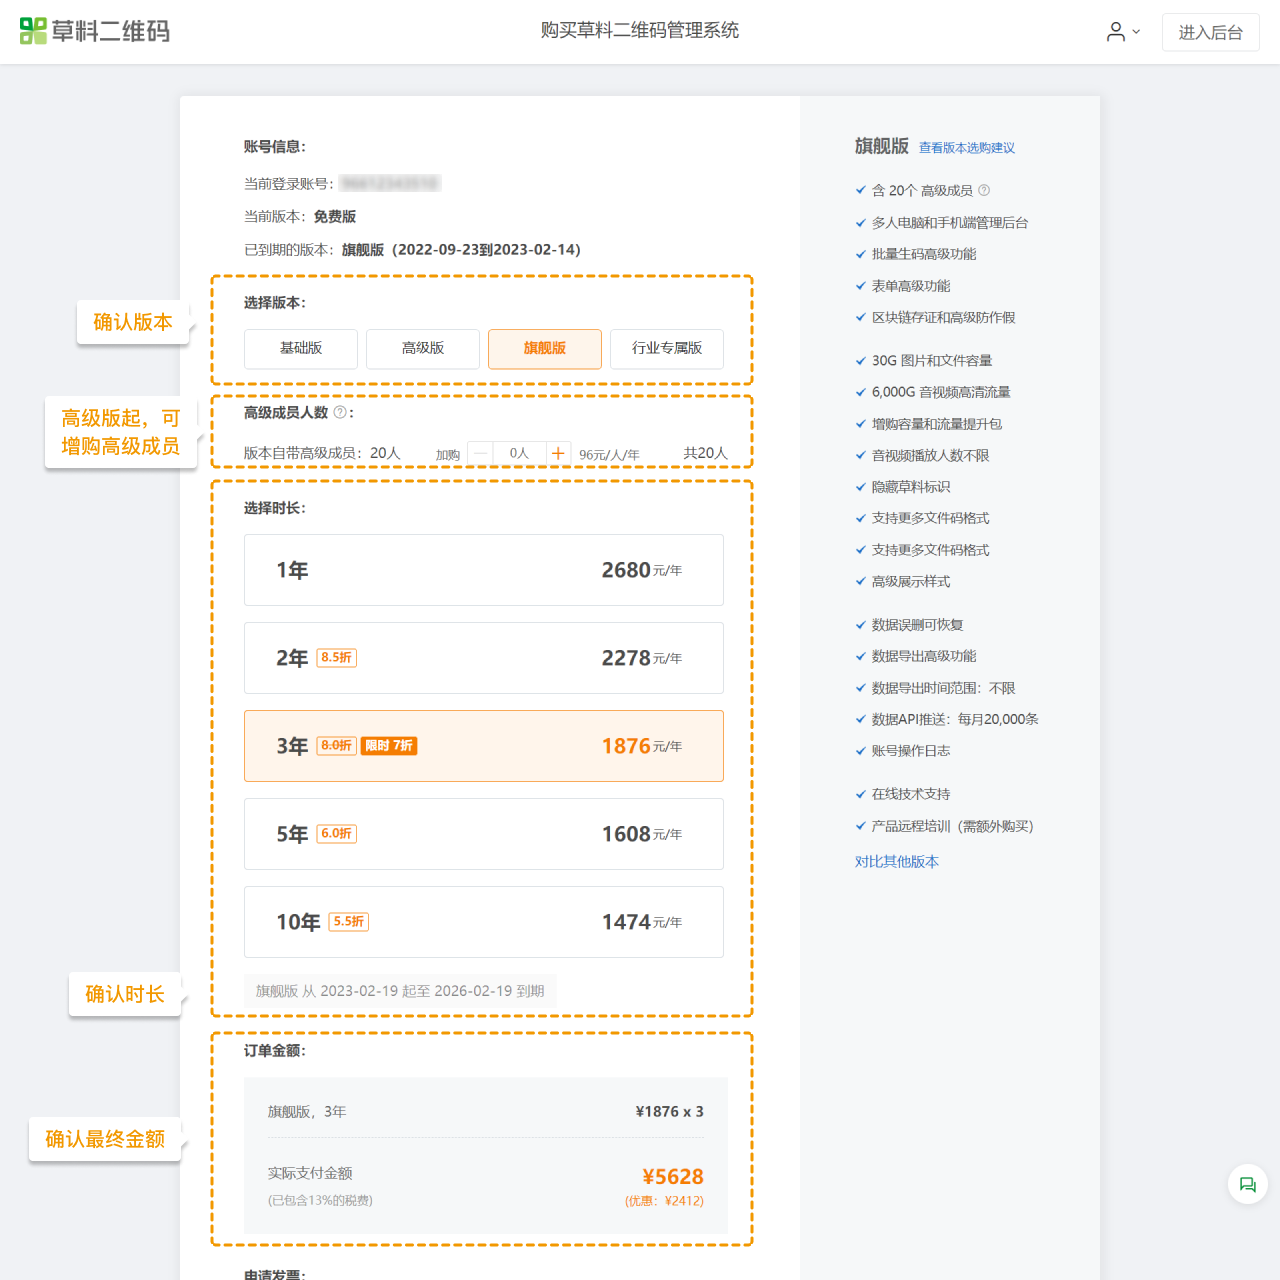Click the 产品远程培训 feature item
The width and height of the screenshot is (1280, 1280).
[944, 826]
